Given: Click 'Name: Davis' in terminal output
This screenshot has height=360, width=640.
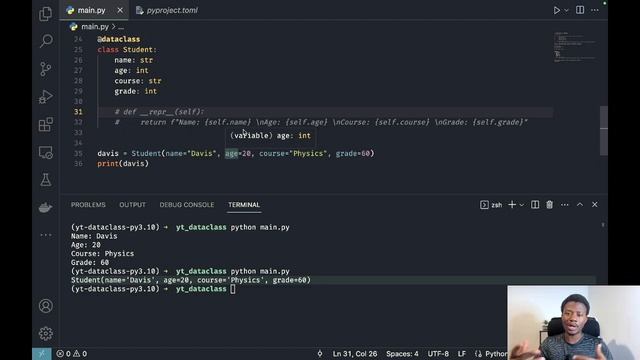Looking at the screenshot, I should [x=94, y=236].
